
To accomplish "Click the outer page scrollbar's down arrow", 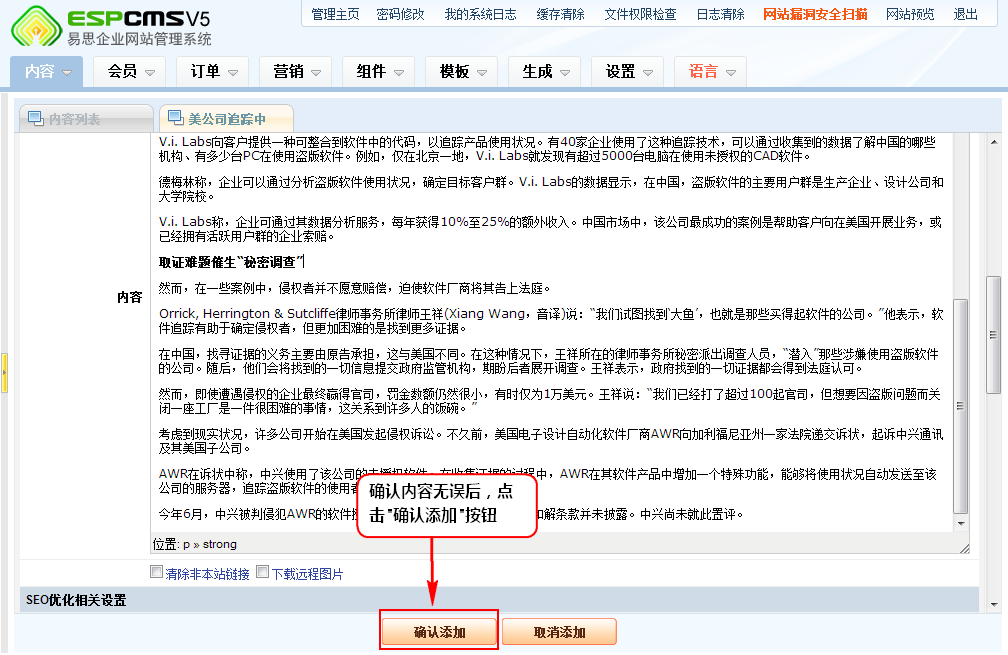I will pyautogui.click(x=994, y=604).
